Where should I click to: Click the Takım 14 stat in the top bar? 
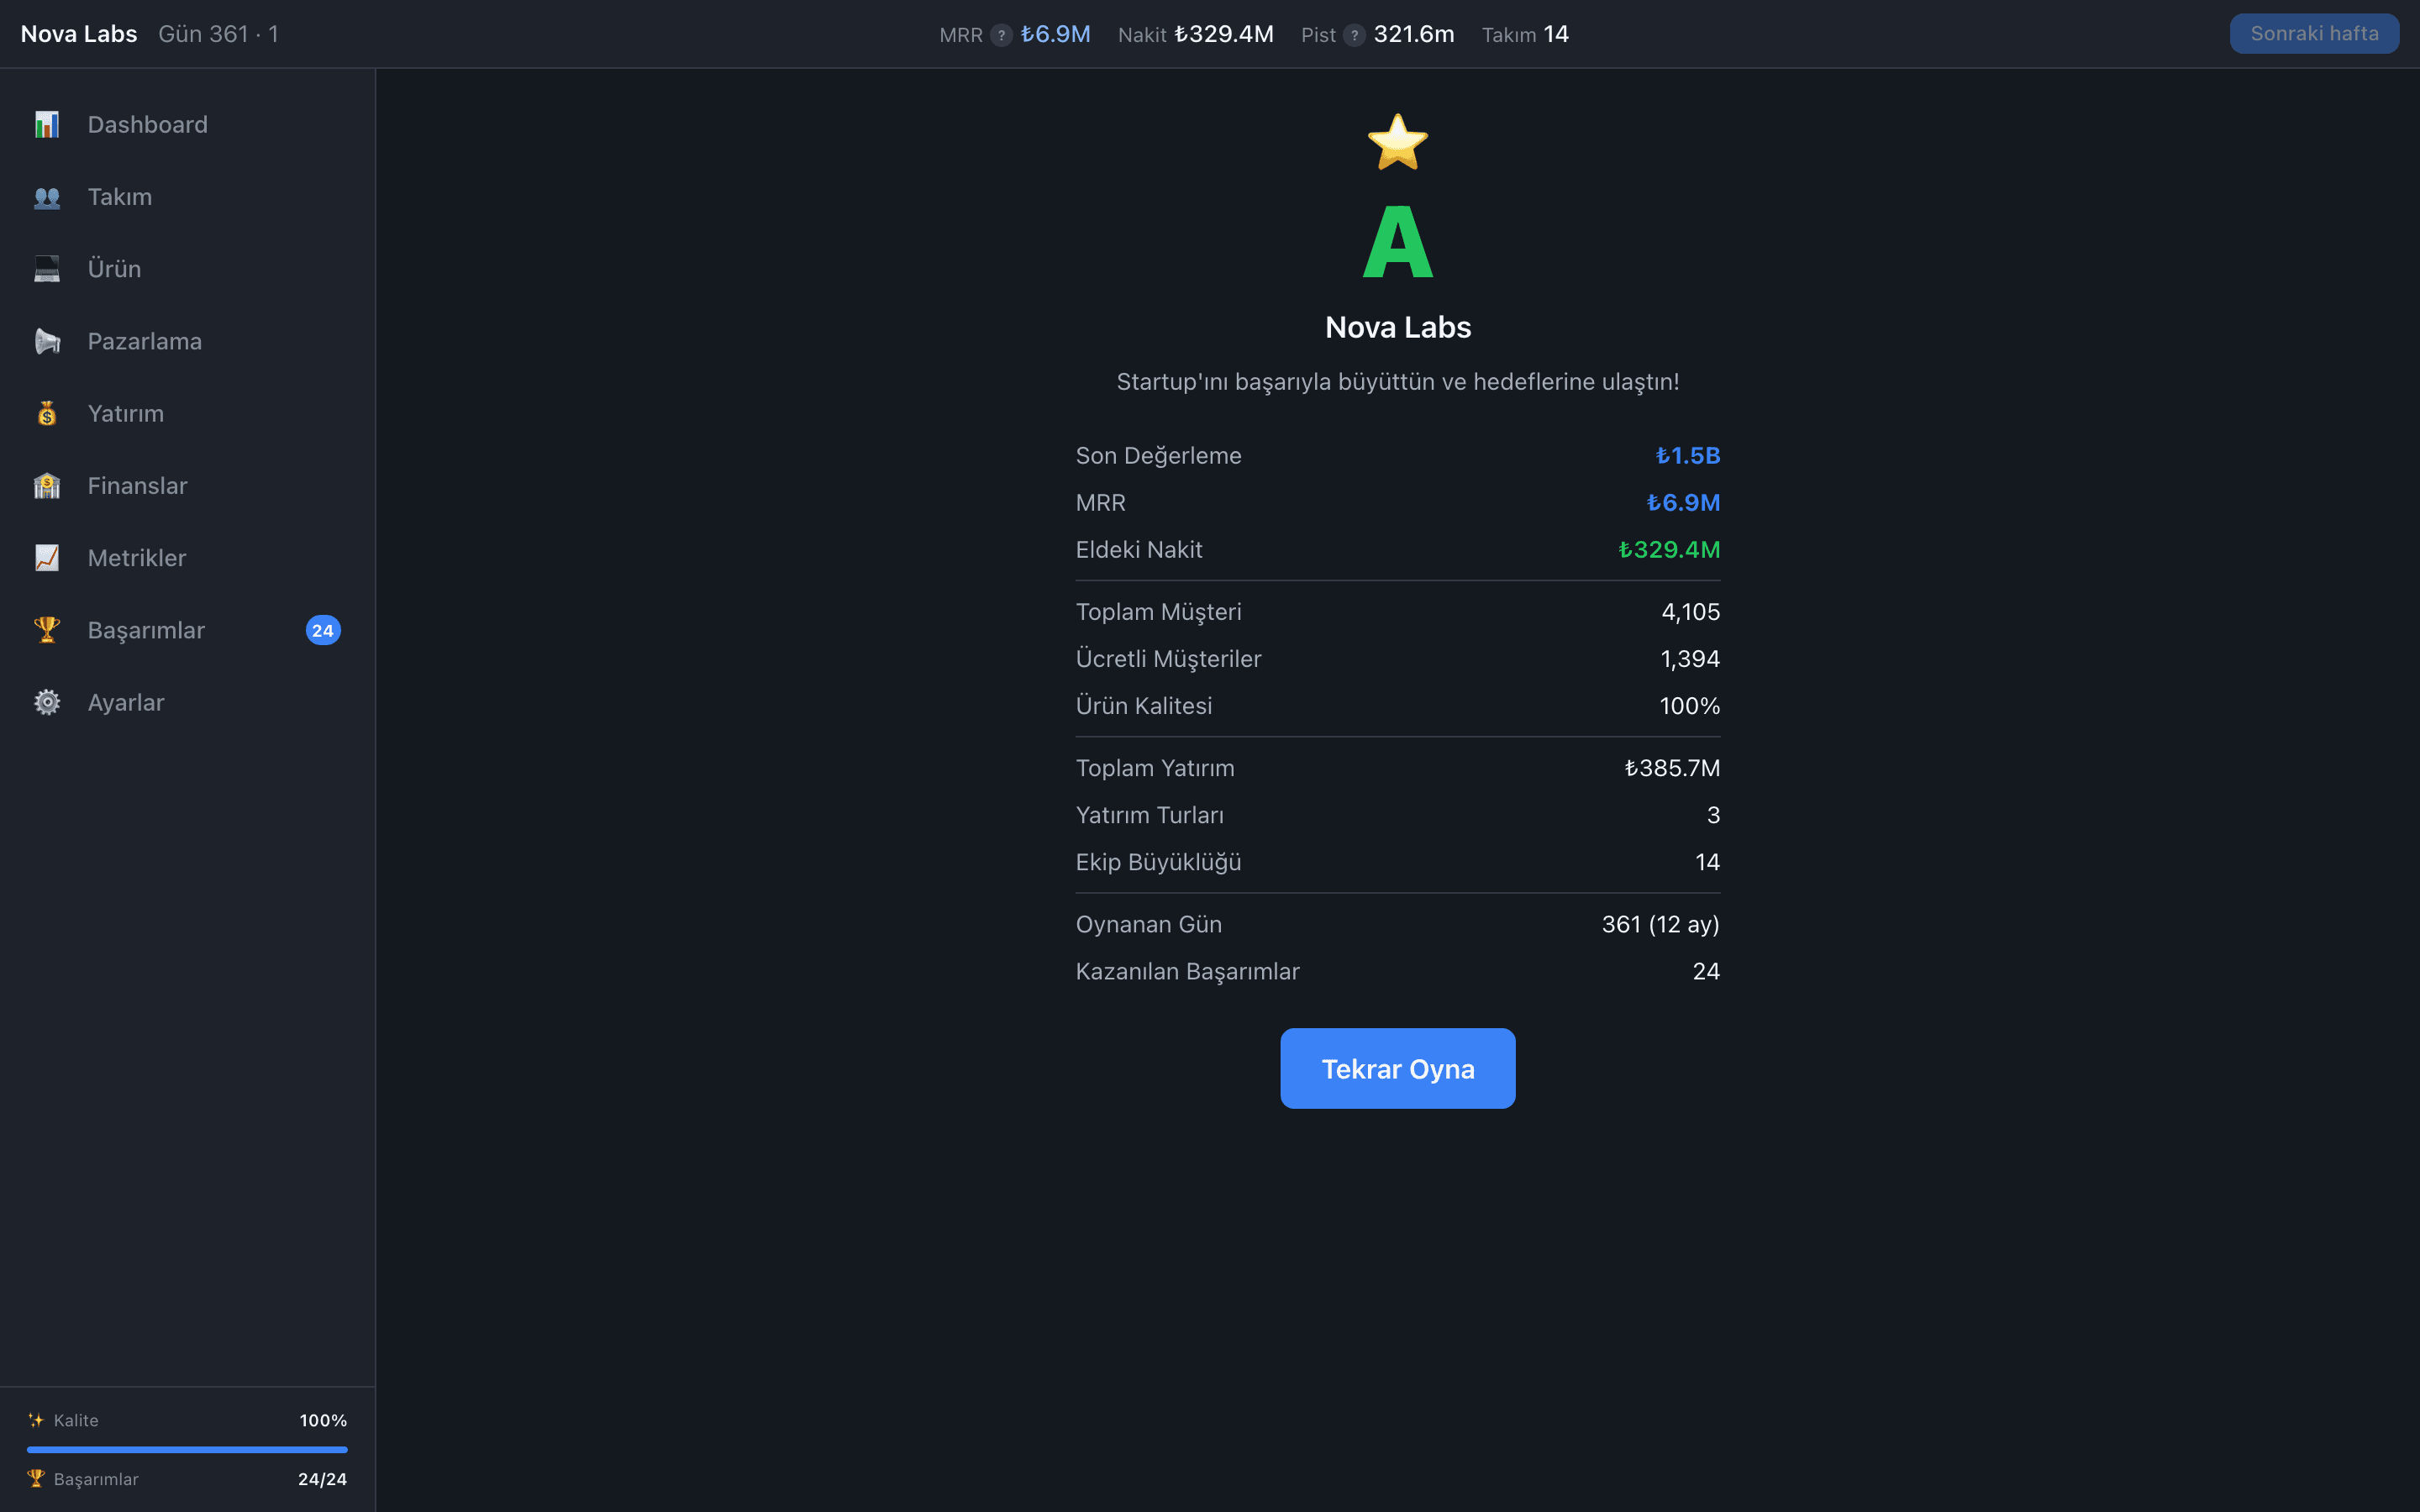pyautogui.click(x=1525, y=34)
